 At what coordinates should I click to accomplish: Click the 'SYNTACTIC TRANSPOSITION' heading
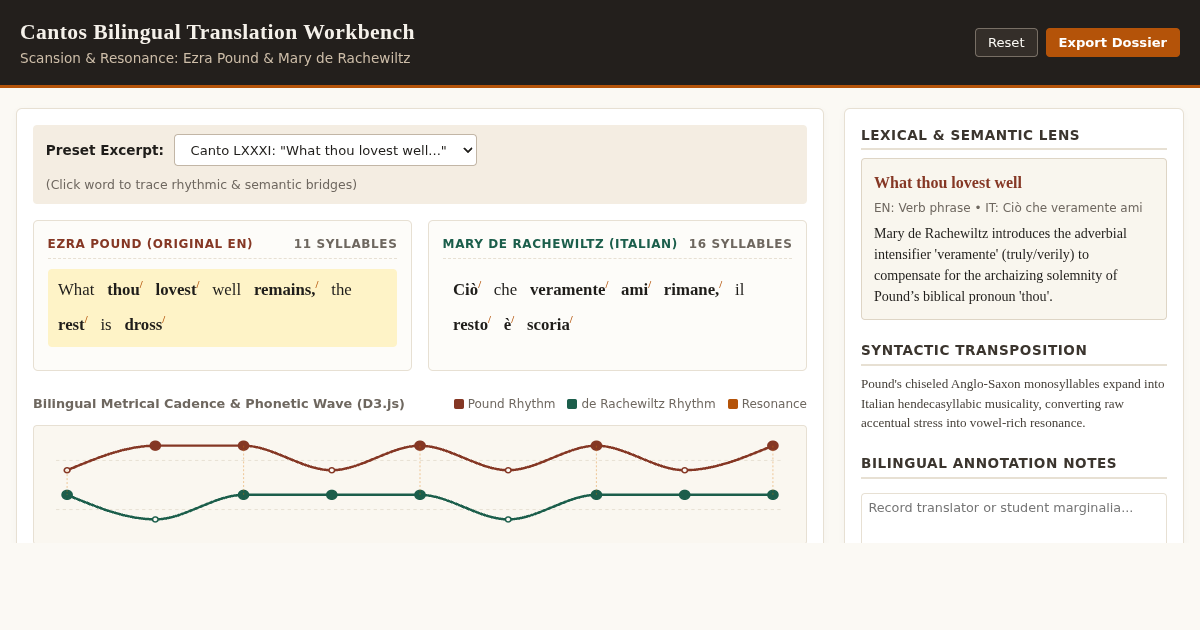click(974, 350)
